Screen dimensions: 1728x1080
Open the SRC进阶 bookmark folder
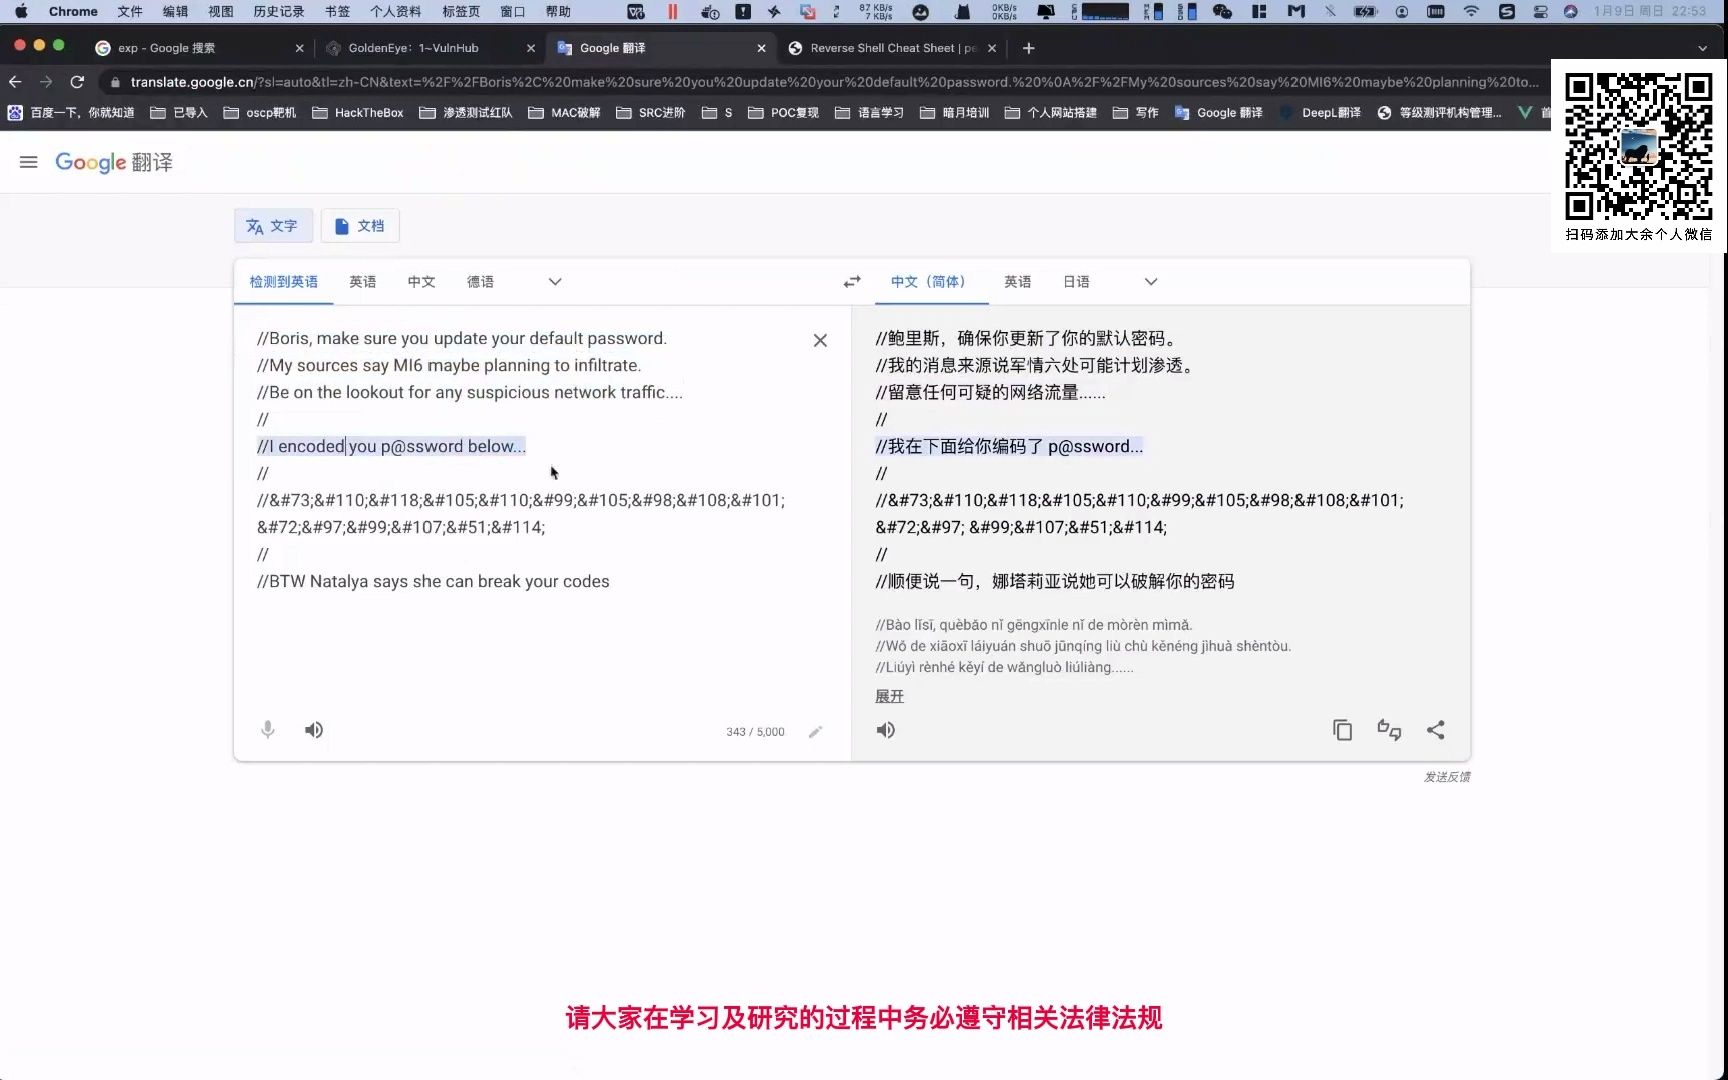[x=651, y=113]
